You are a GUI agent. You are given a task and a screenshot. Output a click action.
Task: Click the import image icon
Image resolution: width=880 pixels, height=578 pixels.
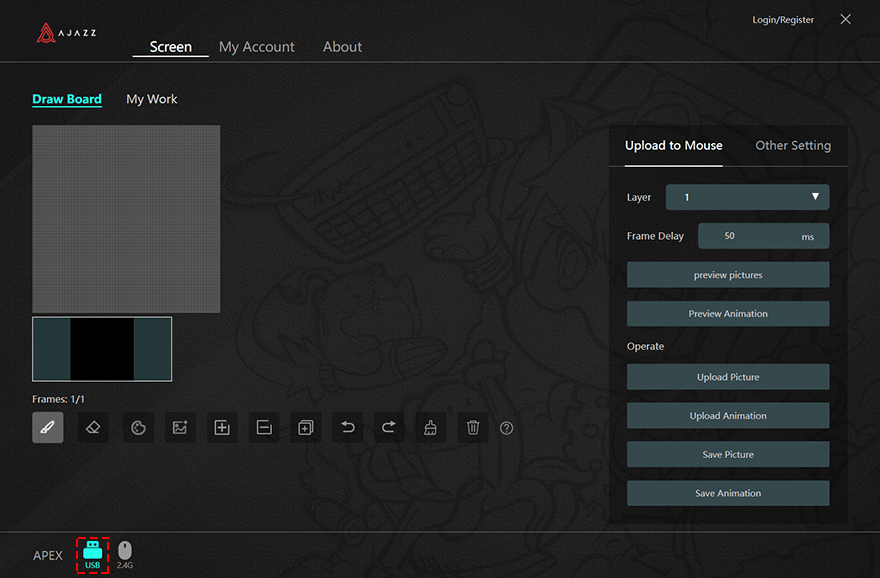pyautogui.click(x=180, y=428)
